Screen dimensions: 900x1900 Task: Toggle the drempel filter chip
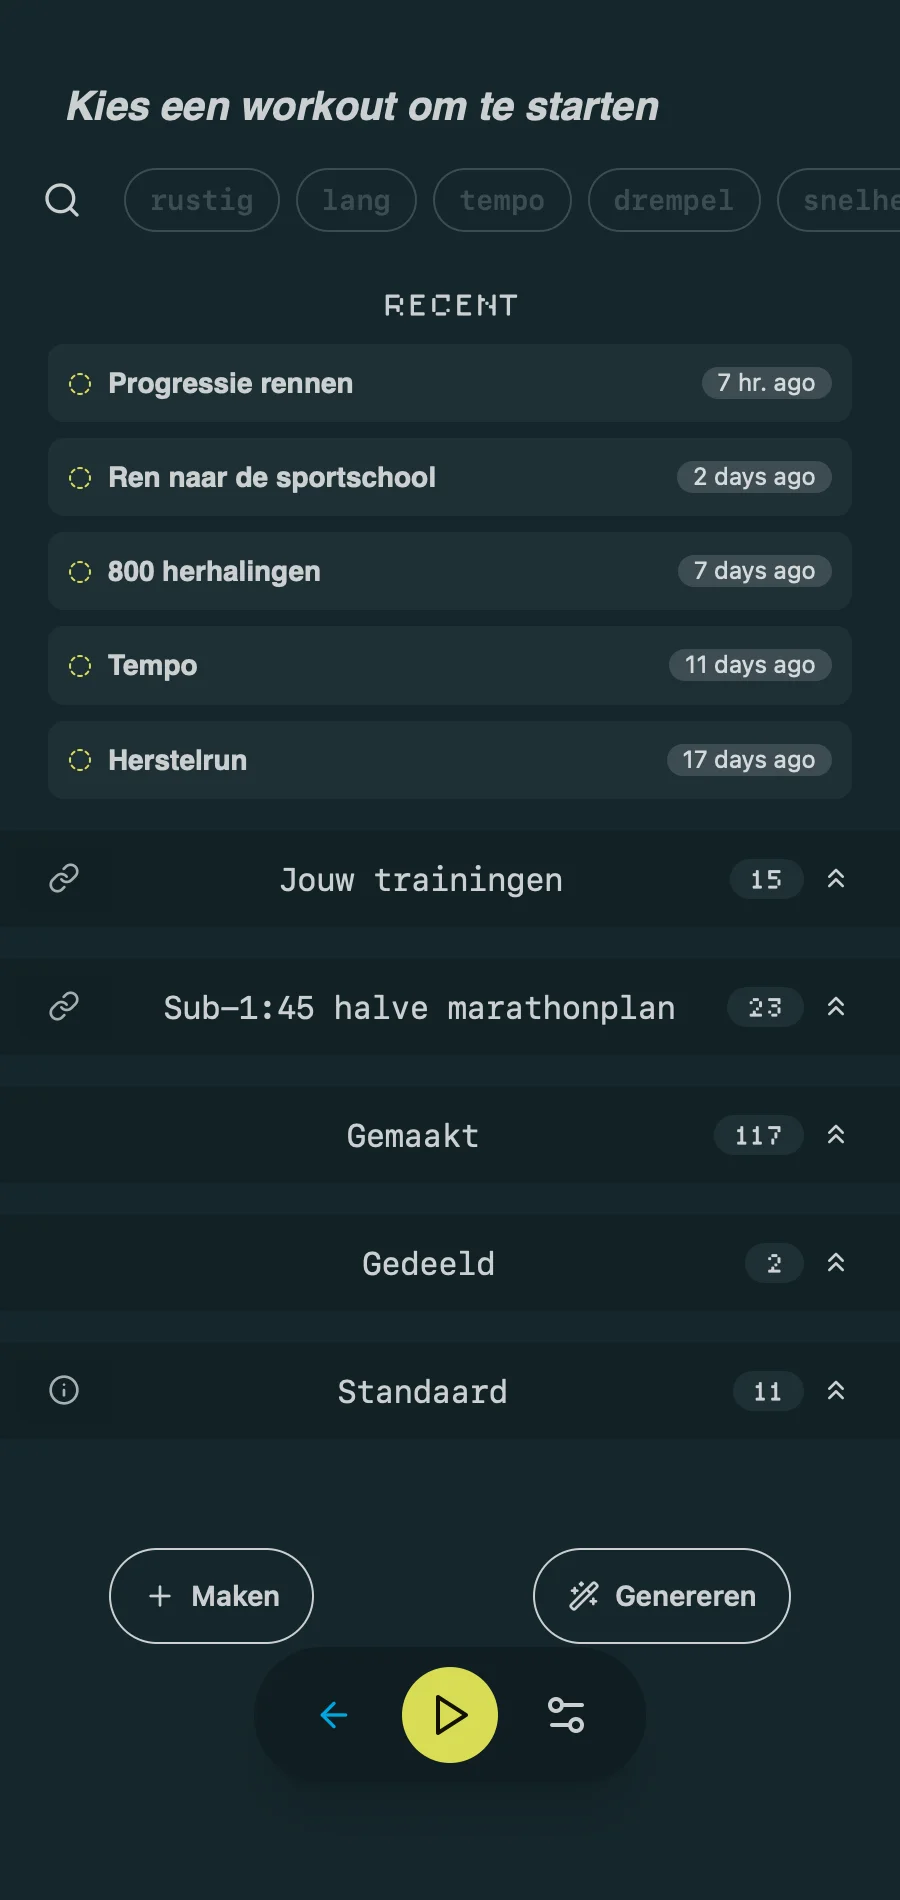coord(673,200)
